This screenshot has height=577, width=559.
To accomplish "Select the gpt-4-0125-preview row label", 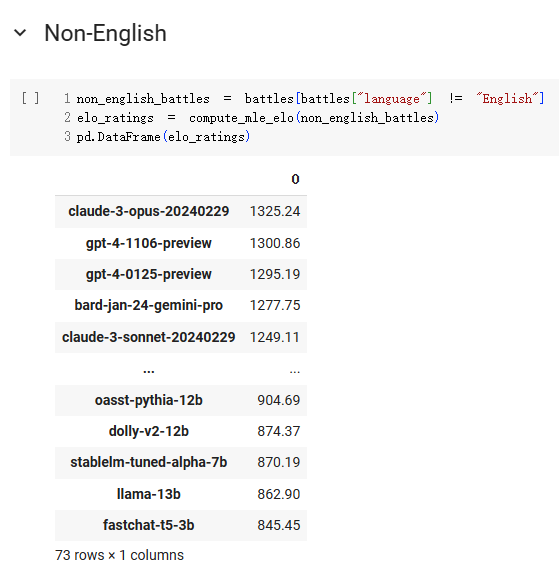I will pos(149,274).
